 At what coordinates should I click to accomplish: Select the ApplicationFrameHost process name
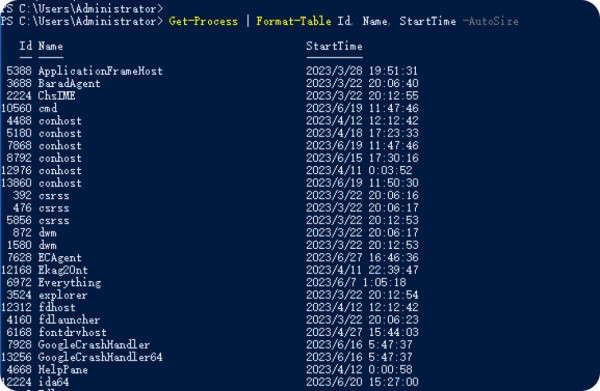point(100,71)
